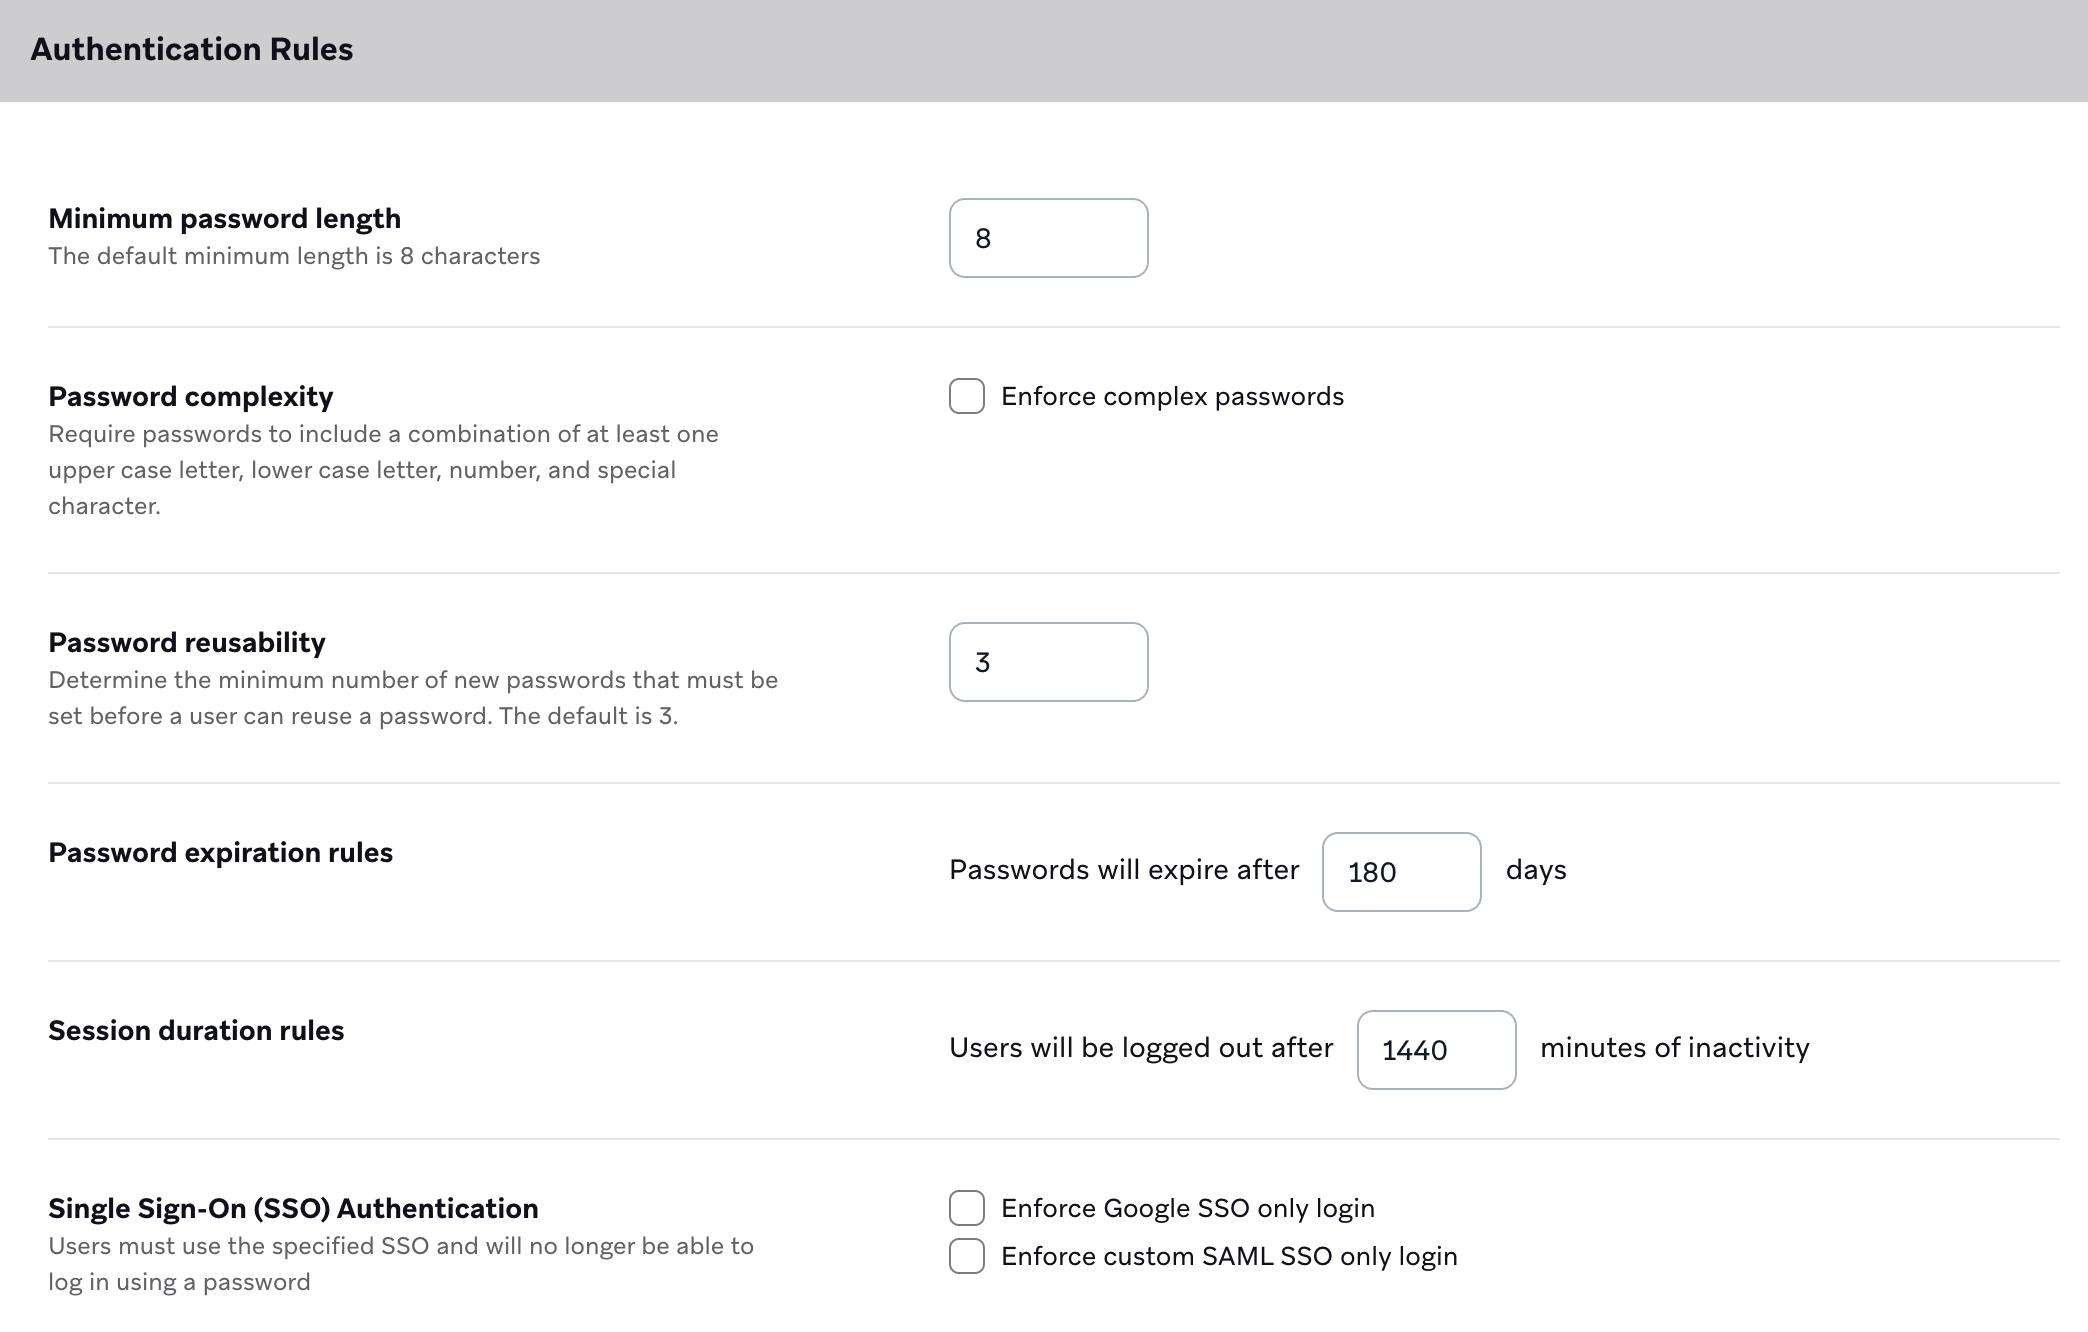Screen dimensions: 2088x1332
Task: Click the 'Password complexity' heading
Action: (191, 396)
